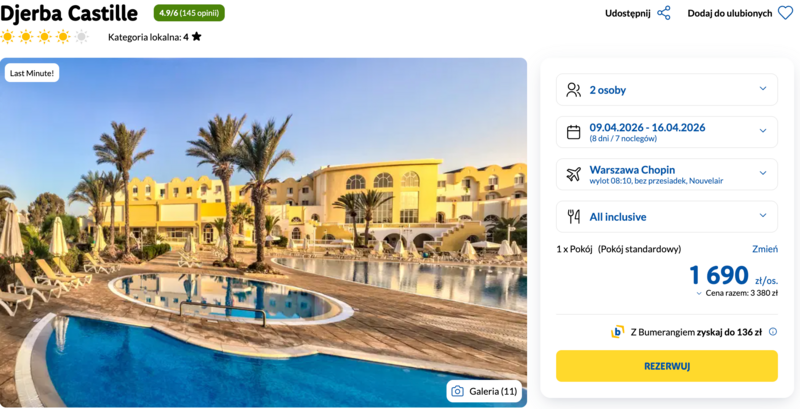This screenshot has width=800, height=409.
Task: Click the heart icon to add to favorites
Action: pyautogui.click(x=785, y=13)
